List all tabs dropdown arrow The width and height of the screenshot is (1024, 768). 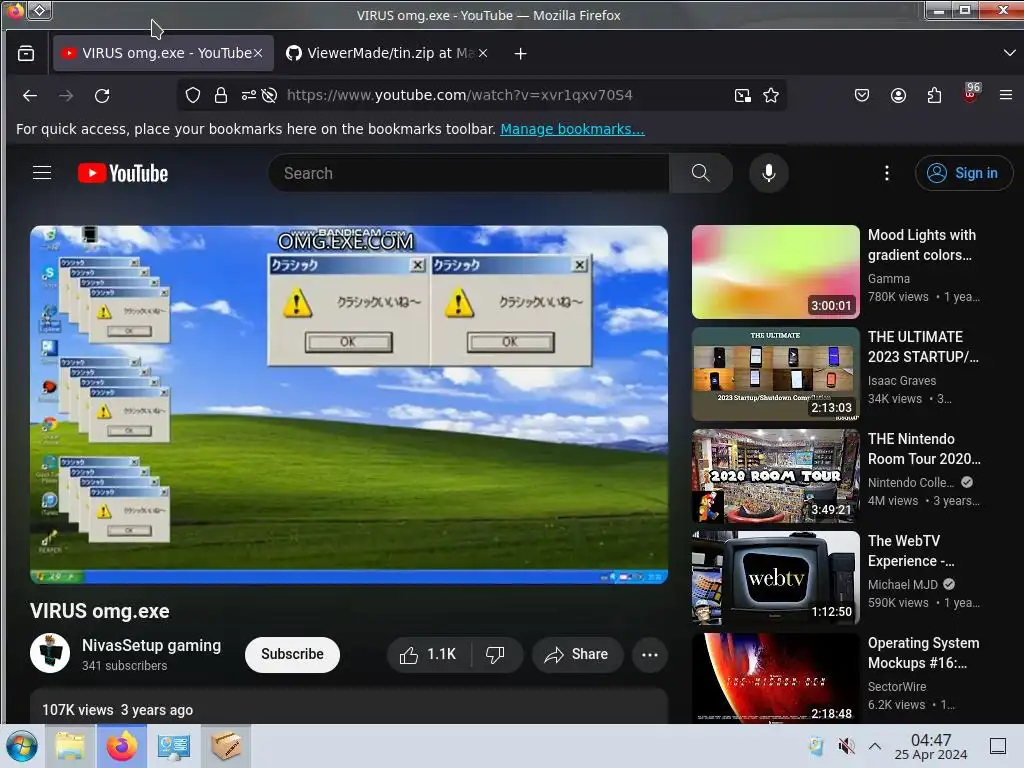[x=1009, y=53]
